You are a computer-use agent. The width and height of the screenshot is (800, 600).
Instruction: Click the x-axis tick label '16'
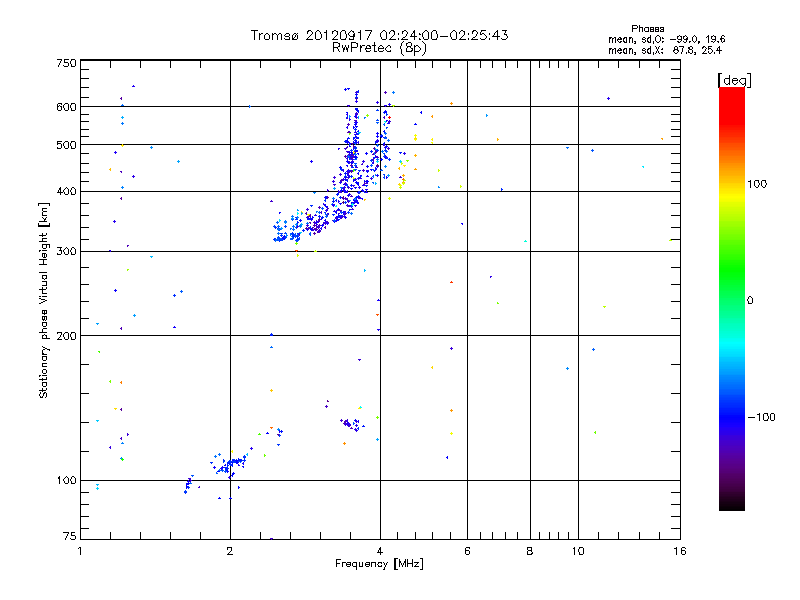[680, 551]
